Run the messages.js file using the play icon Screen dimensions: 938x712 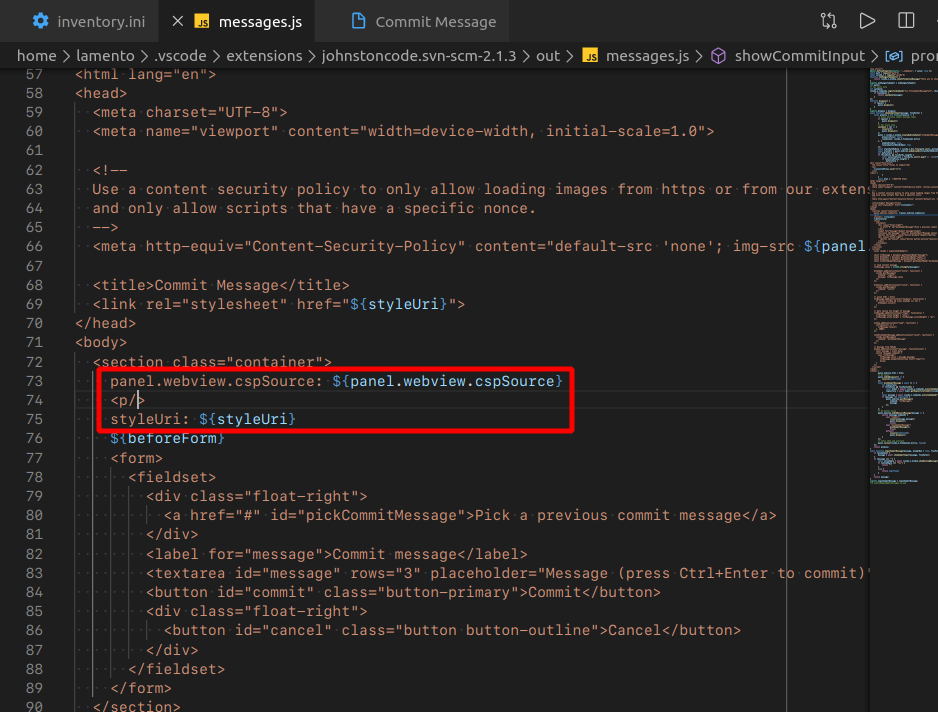coord(866,19)
